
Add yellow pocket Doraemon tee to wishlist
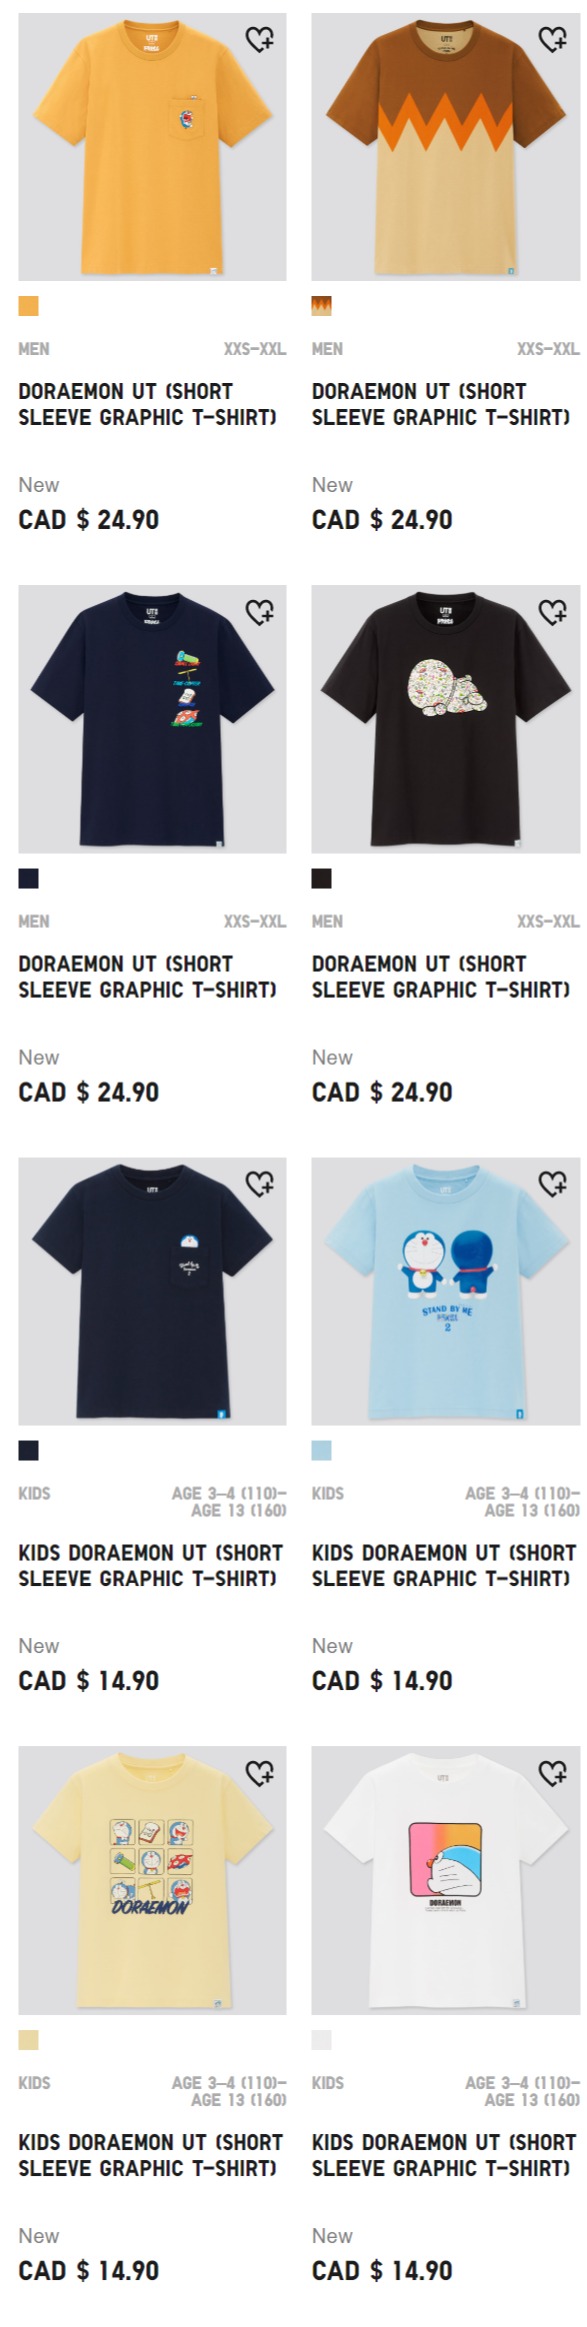pyautogui.click(x=260, y=39)
